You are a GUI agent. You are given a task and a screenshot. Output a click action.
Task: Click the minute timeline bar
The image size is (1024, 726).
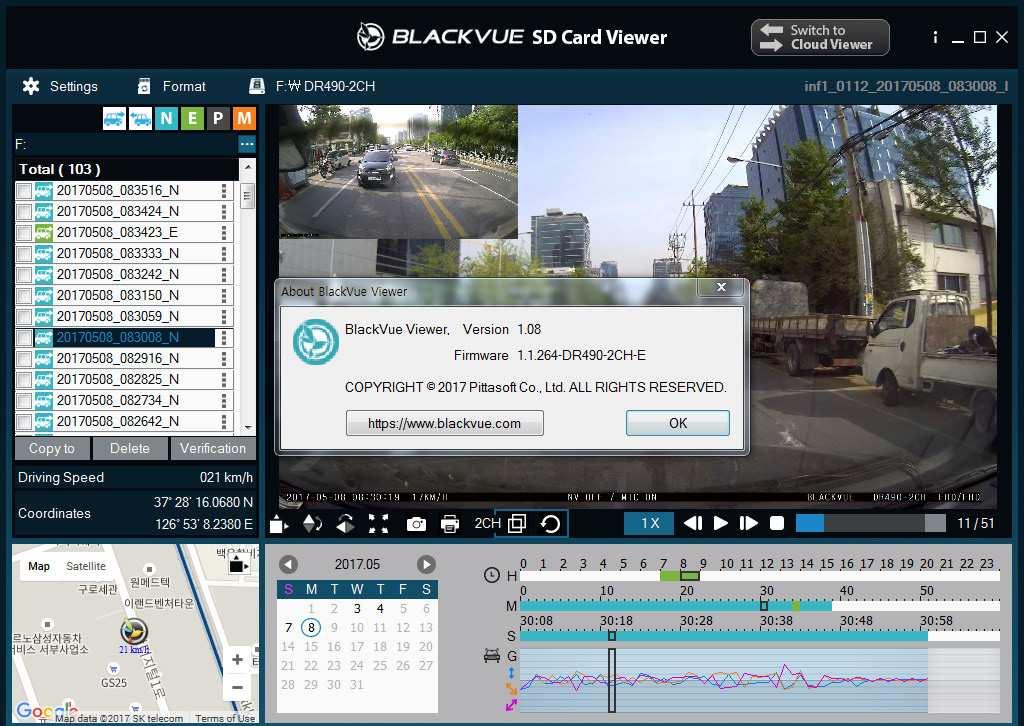coord(760,606)
